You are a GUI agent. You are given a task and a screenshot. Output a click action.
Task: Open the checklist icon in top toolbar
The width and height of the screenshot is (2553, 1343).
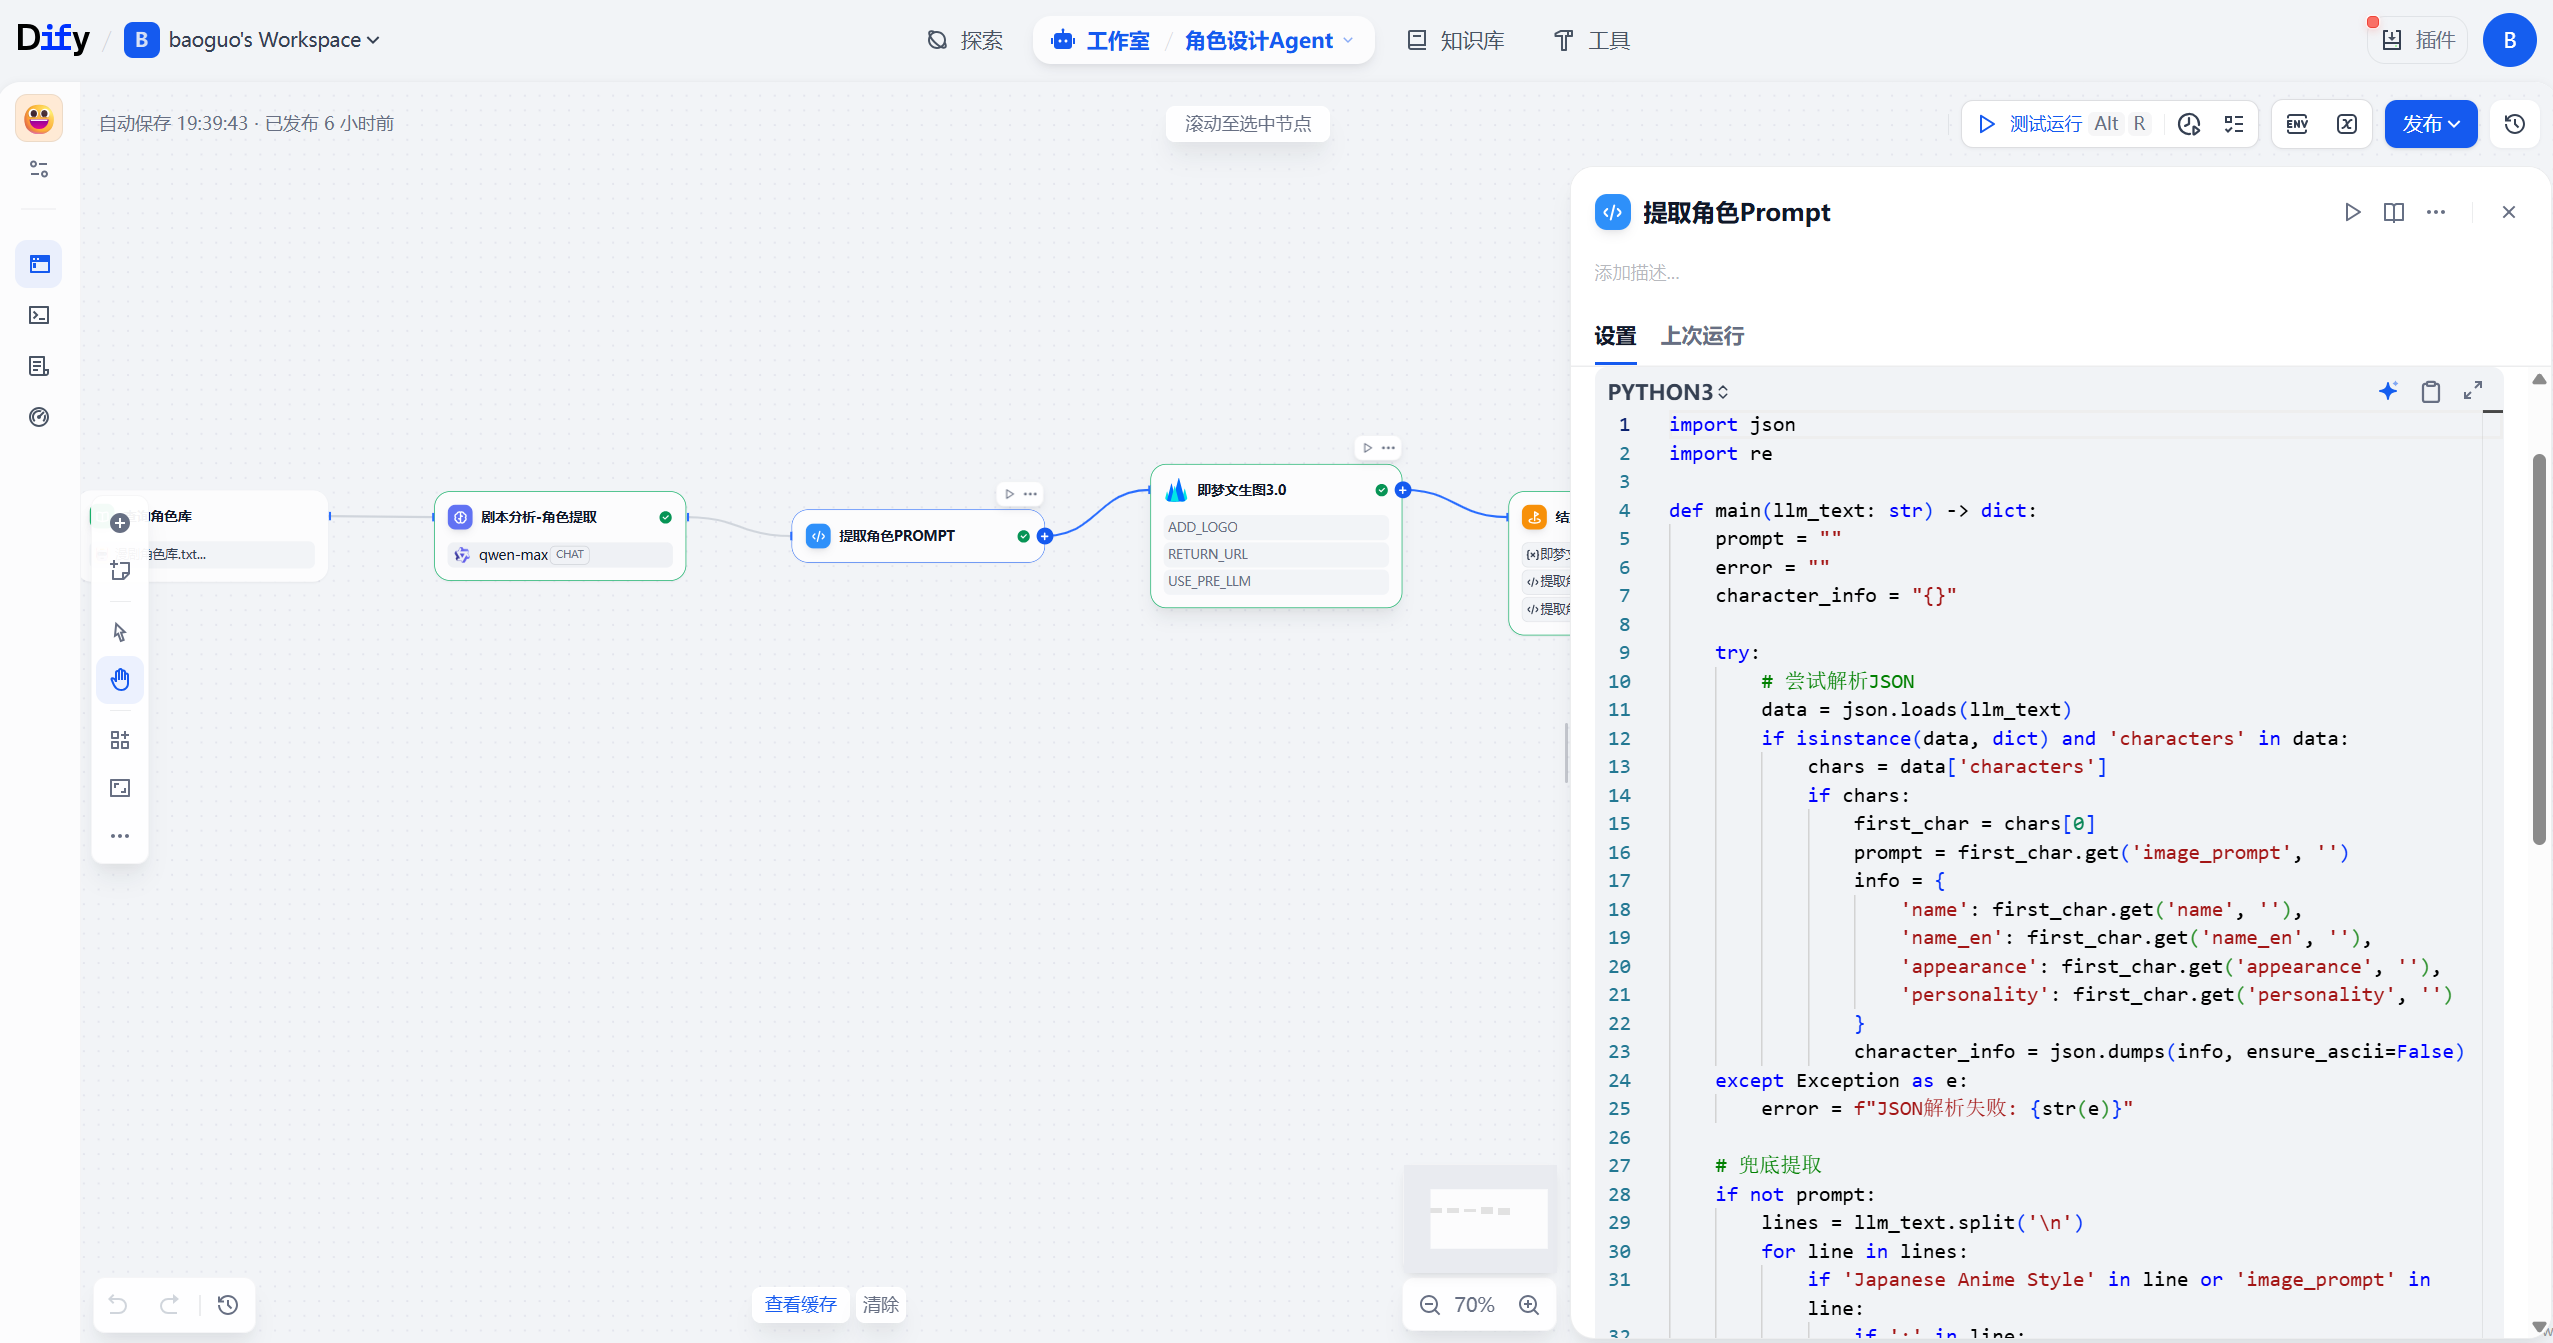click(2234, 124)
